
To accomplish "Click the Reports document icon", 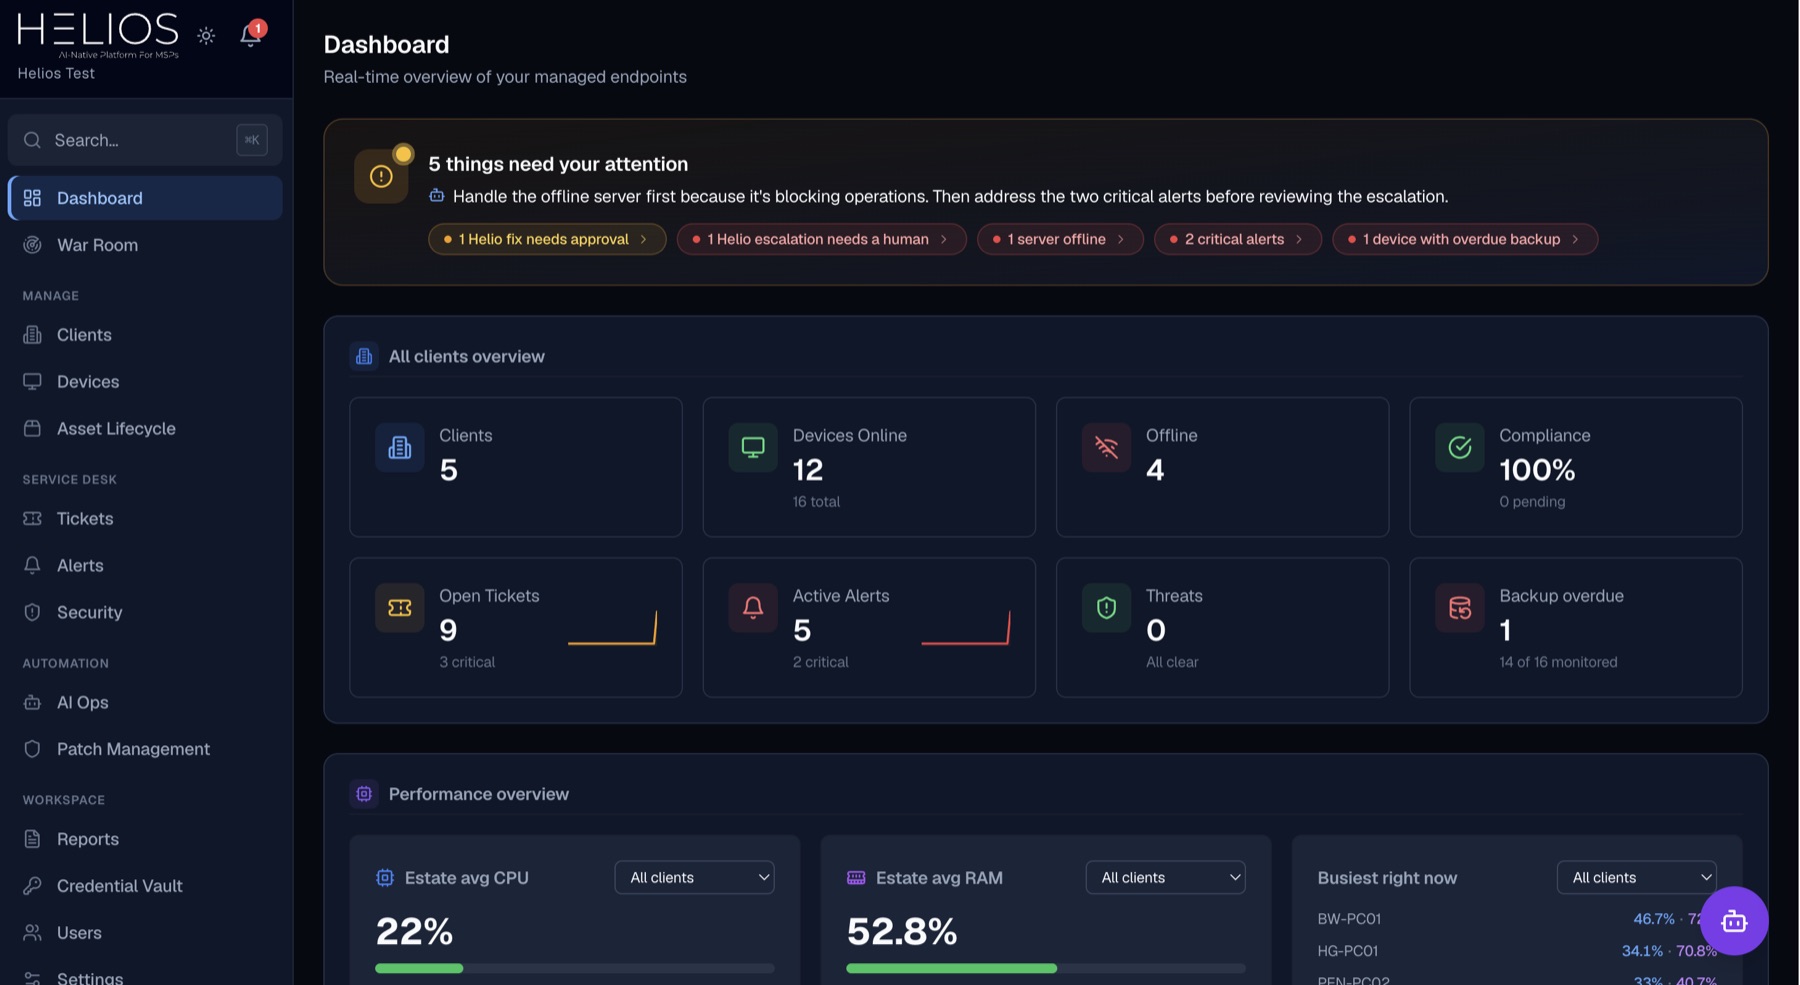I will coord(32,840).
